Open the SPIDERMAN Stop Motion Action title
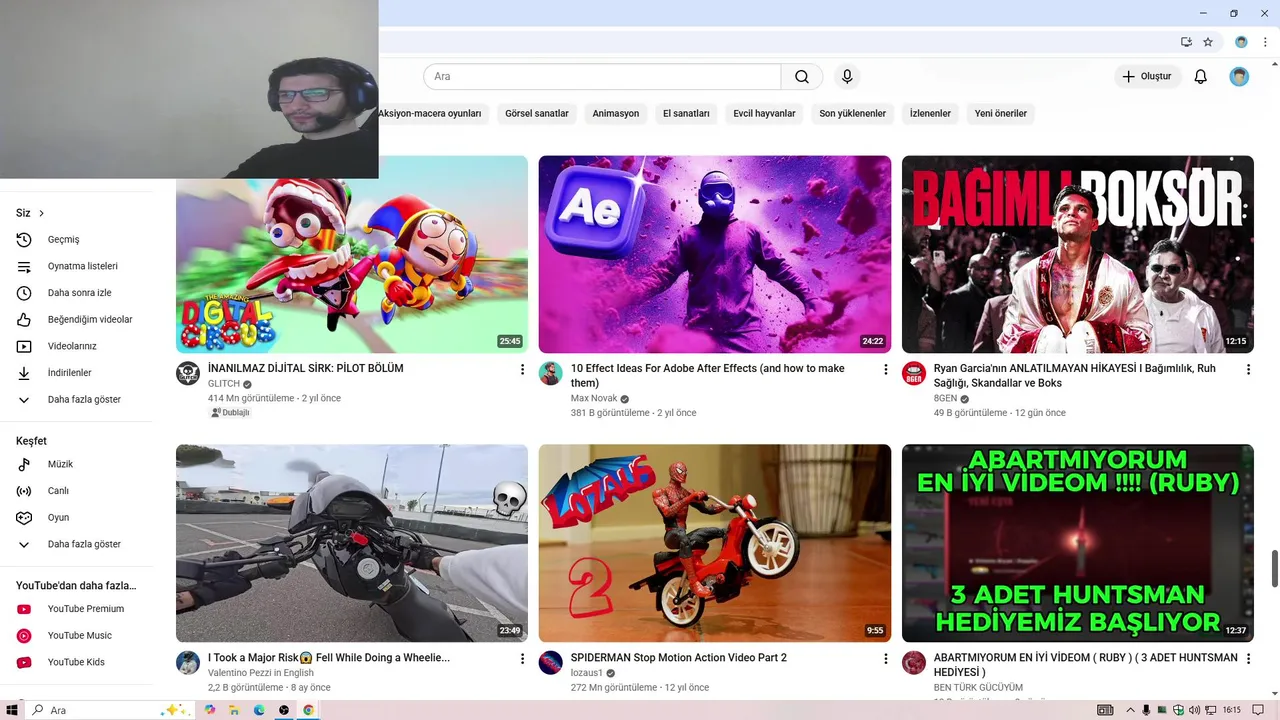The width and height of the screenshot is (1280, 720). [x=679, y=658]
